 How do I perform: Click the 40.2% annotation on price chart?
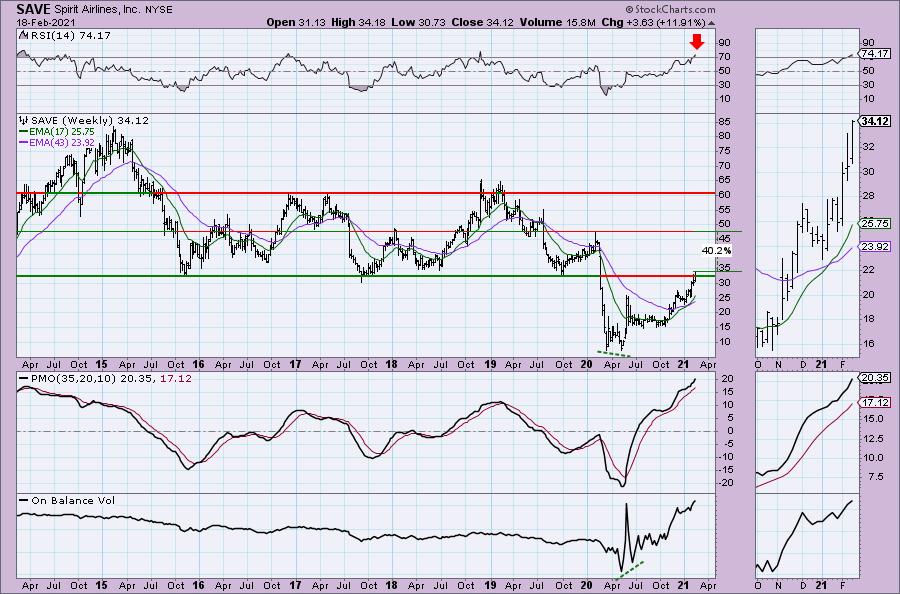point(716,250)
